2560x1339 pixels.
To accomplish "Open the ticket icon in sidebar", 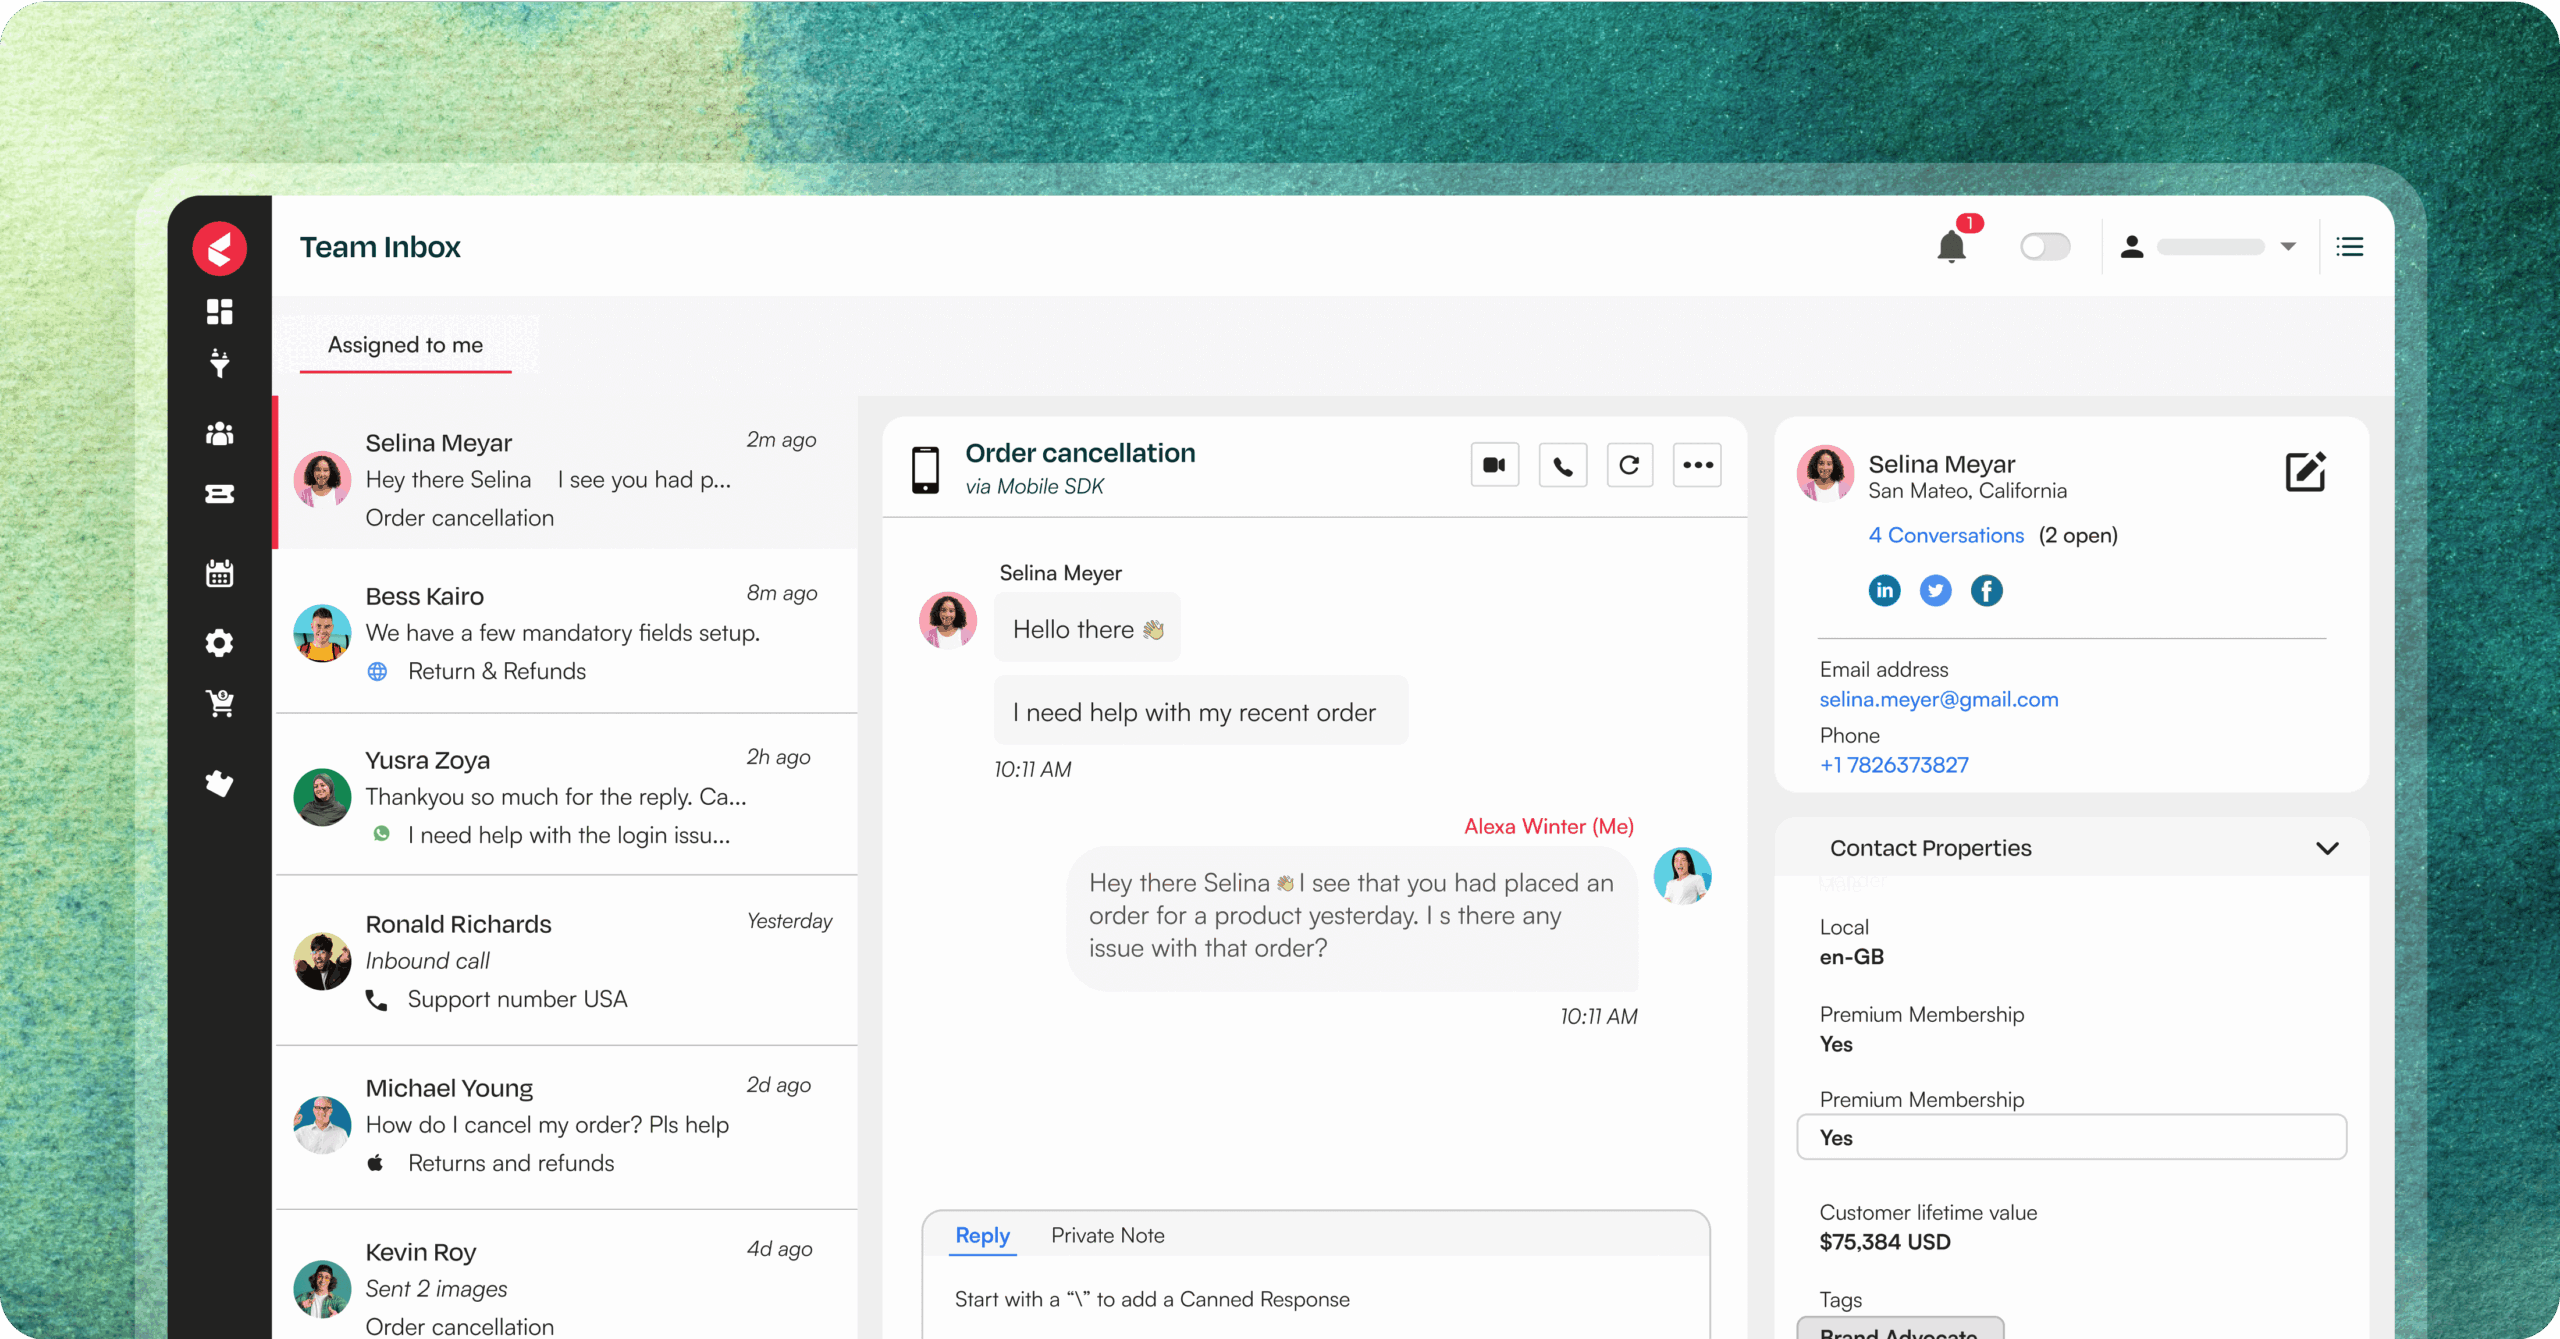I will (220, 494).
